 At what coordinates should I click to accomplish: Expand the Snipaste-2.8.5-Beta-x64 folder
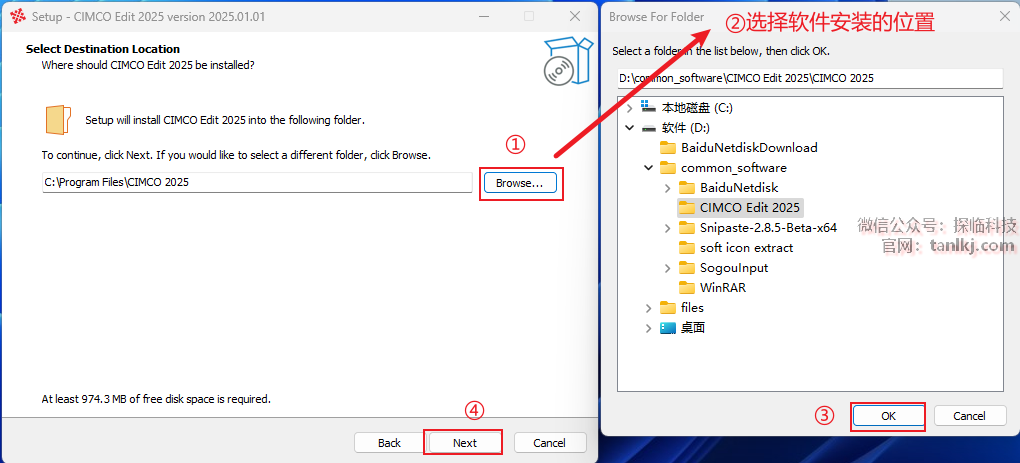point(667,227)
